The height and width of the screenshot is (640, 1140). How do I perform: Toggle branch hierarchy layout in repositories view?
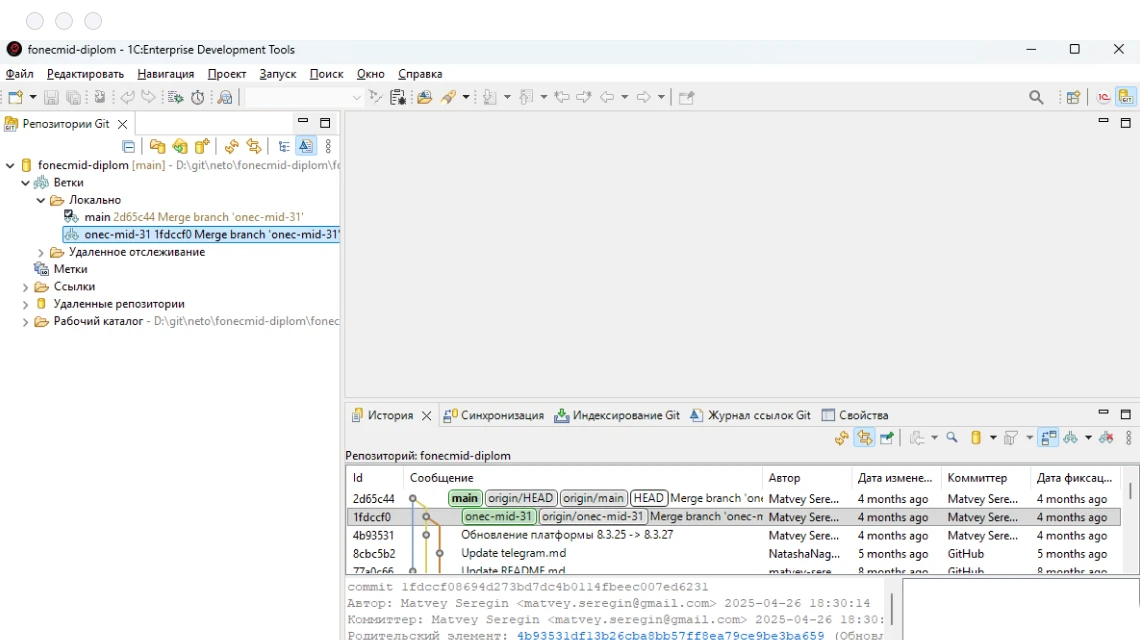pos(284,147)
